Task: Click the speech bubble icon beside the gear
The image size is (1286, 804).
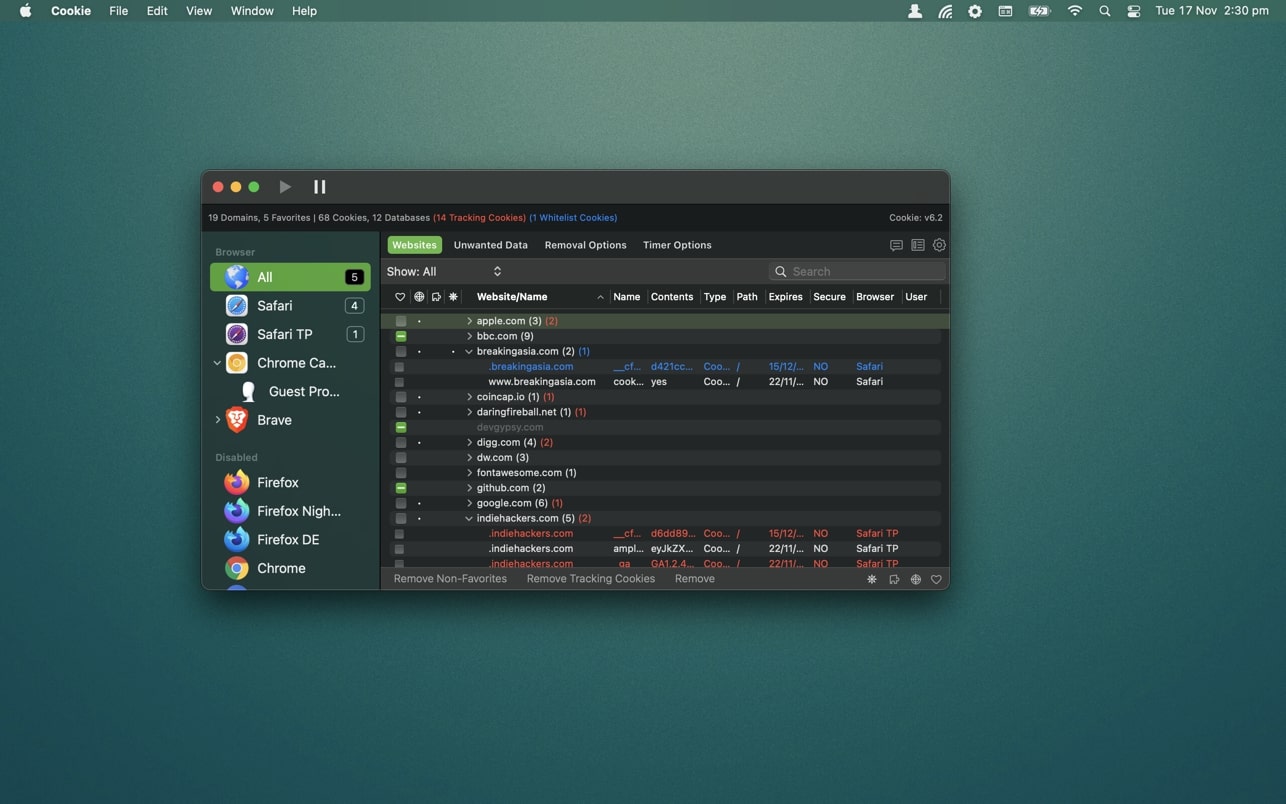Action: coord(896,245)
